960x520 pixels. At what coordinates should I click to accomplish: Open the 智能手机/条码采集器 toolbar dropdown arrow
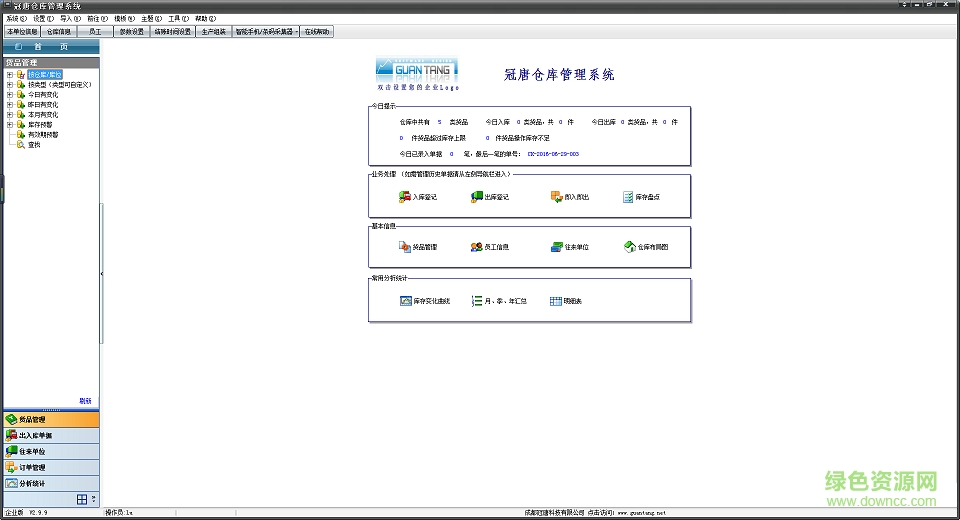point(297,32)
